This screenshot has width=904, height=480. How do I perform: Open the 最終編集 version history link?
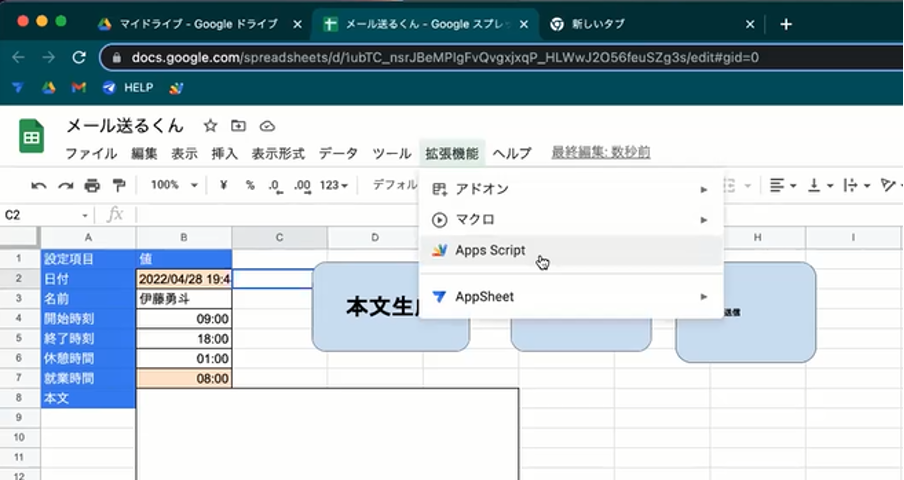[601, 152]
